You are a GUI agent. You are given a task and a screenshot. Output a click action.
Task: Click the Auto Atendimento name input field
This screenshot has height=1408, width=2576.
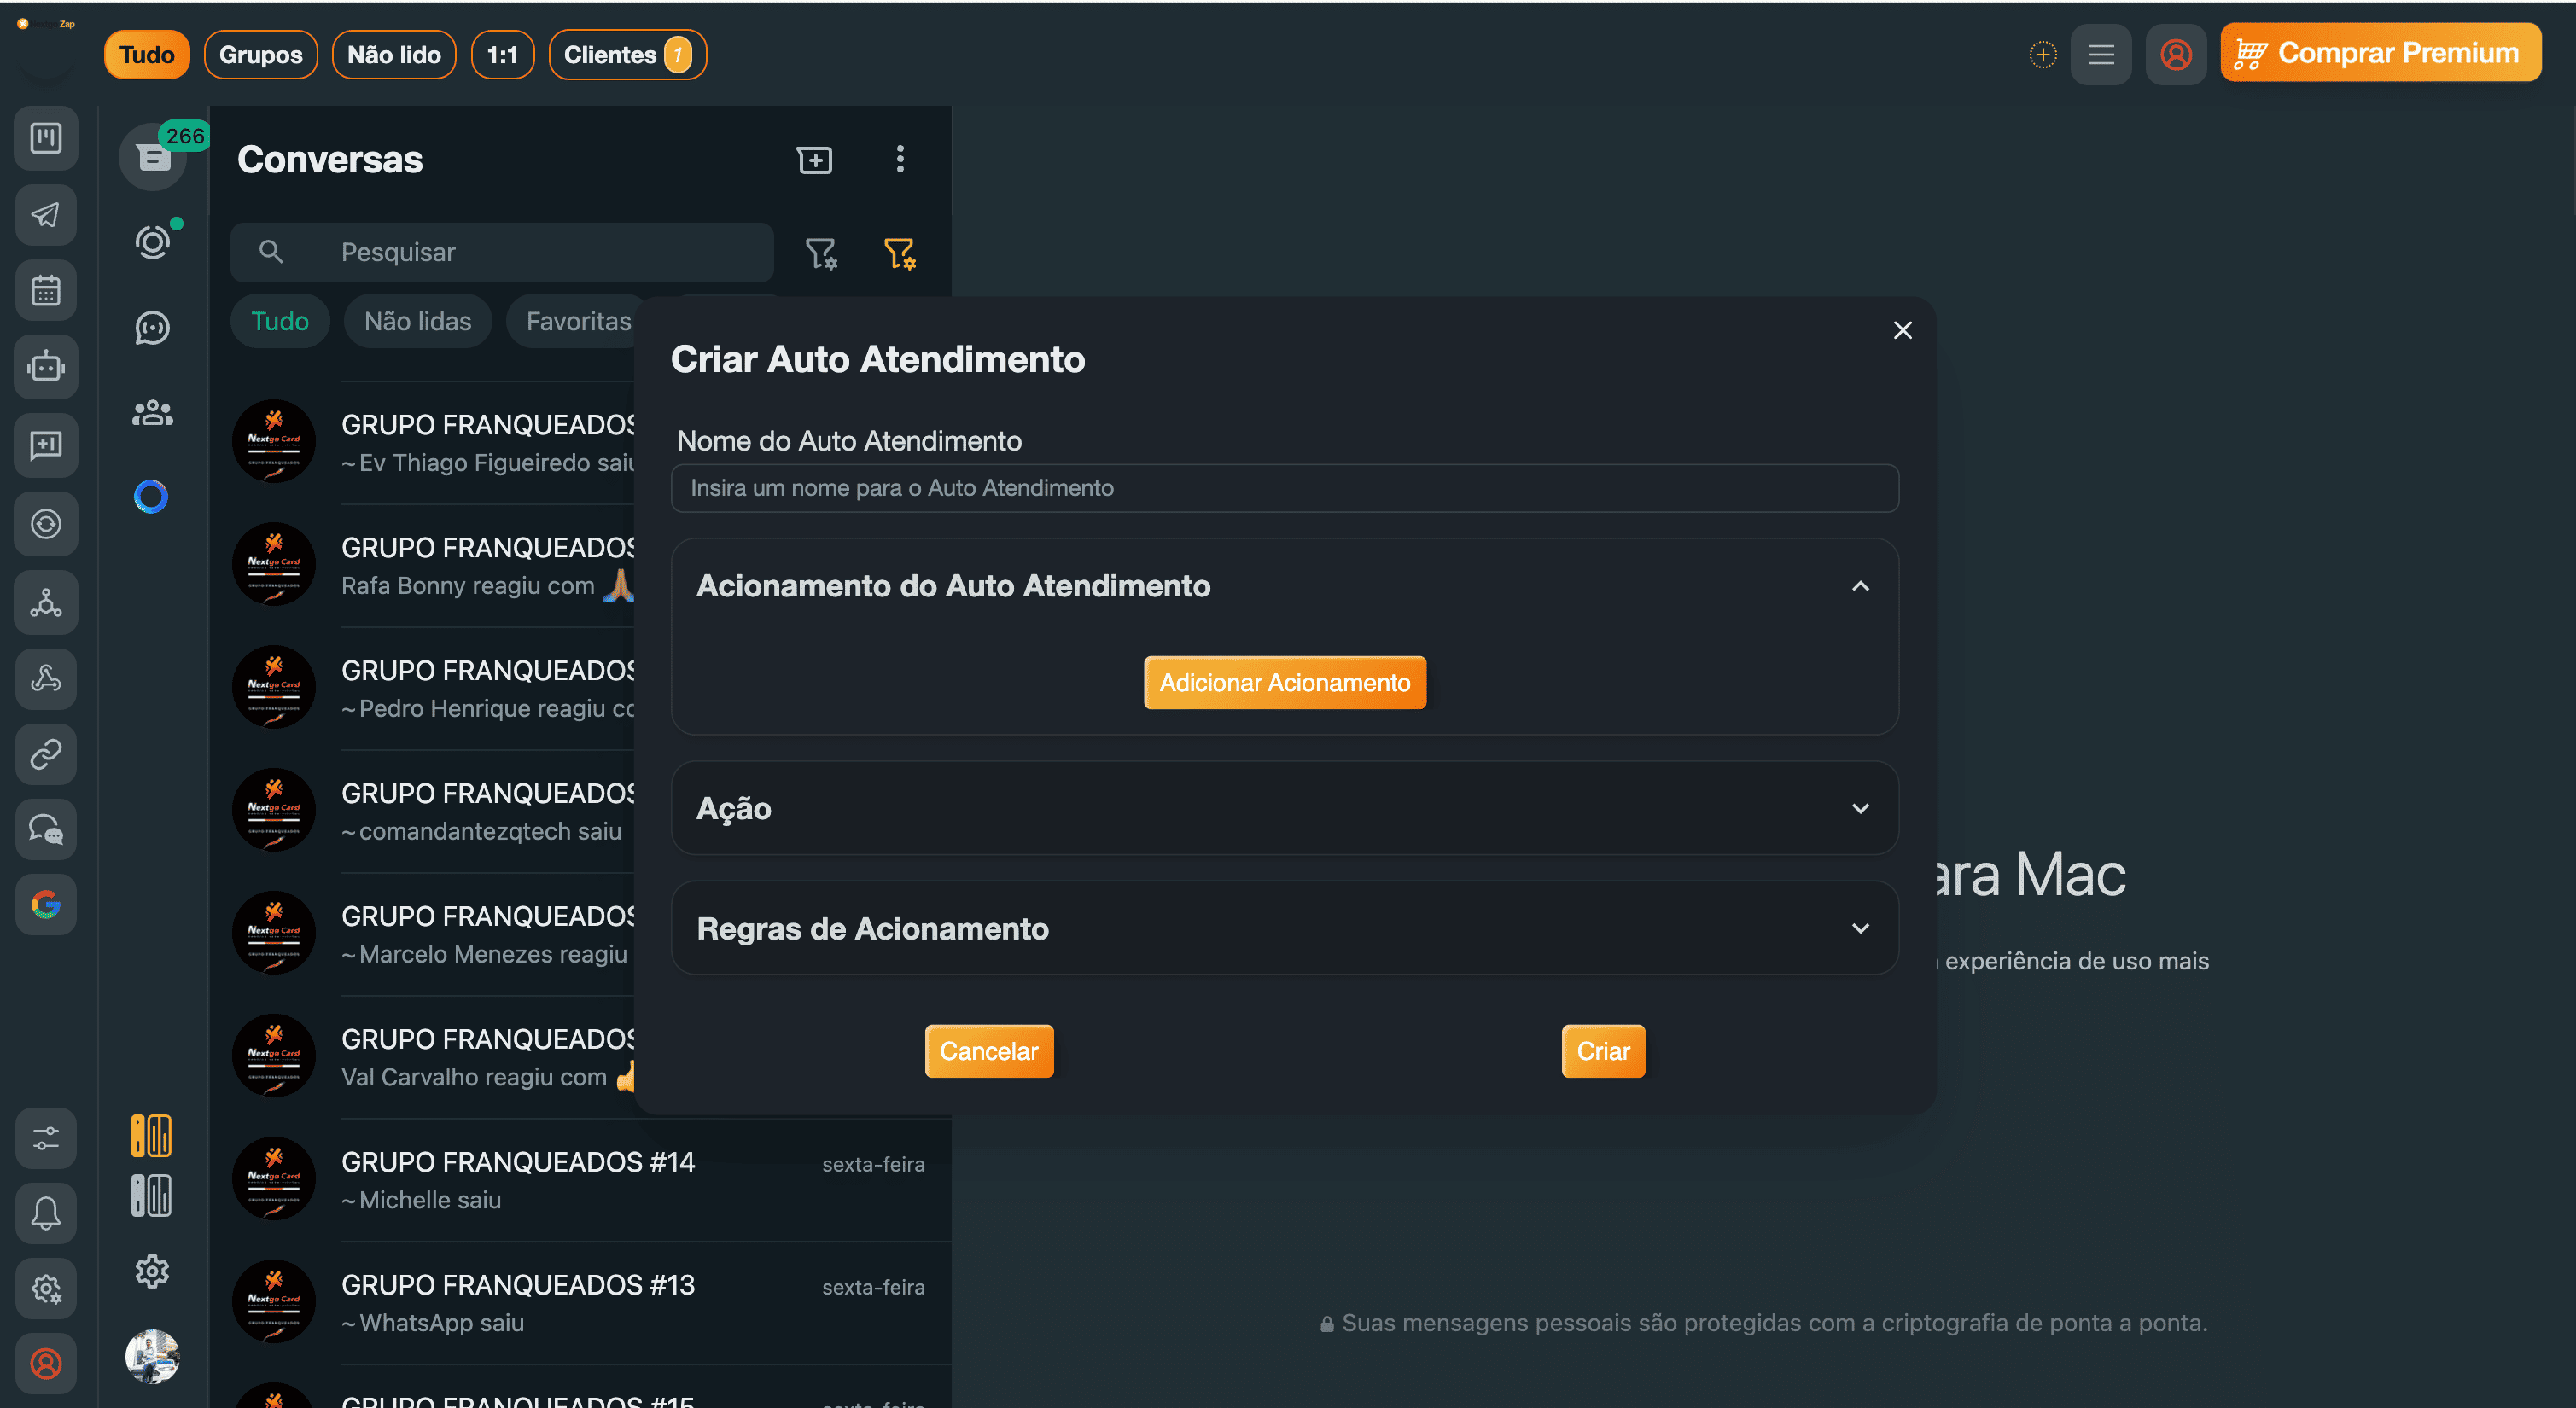coord(1285,488)
